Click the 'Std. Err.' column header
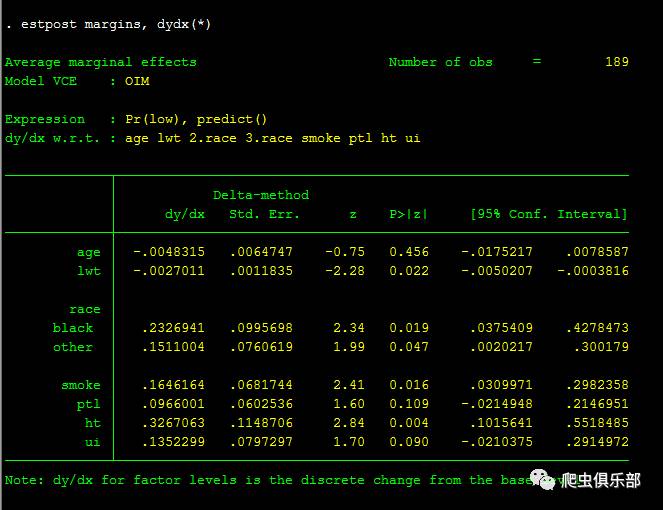This screenshot has height=510, width=663. [x=264, y=214]
